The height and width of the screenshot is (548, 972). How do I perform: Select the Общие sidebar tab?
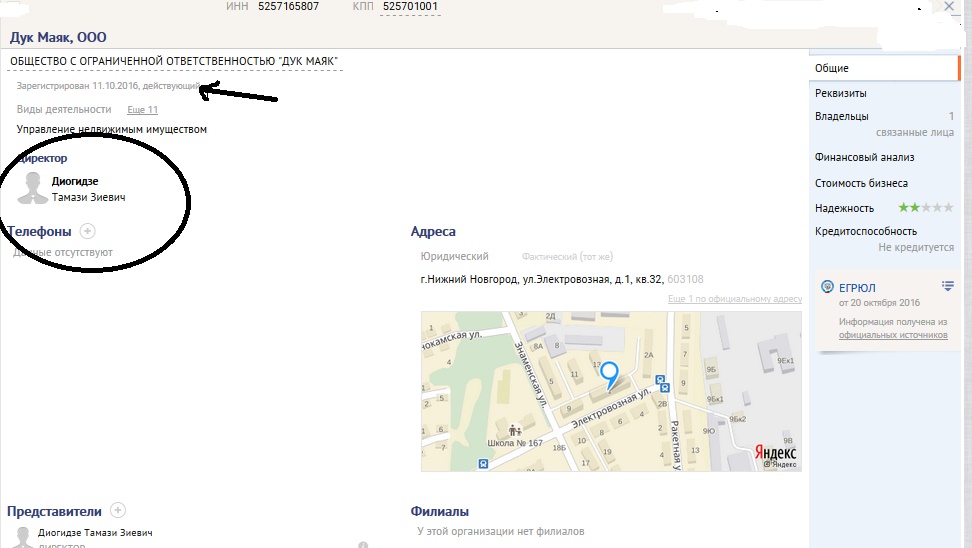(832, 68)
